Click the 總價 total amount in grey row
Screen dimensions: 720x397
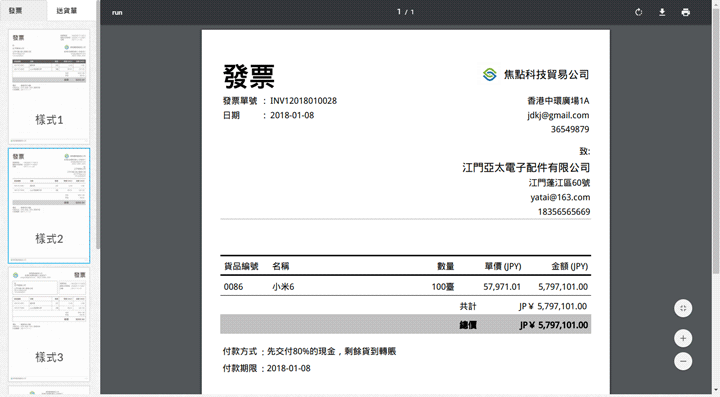554,325
